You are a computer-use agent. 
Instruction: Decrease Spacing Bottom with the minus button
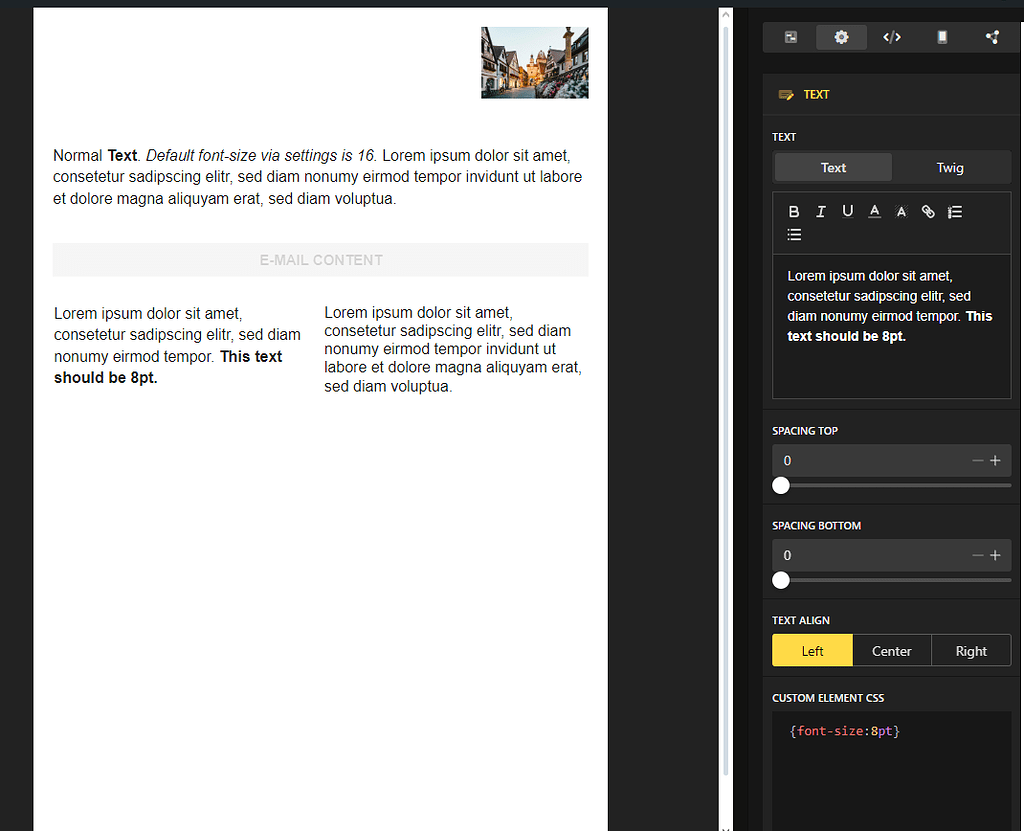977,555
